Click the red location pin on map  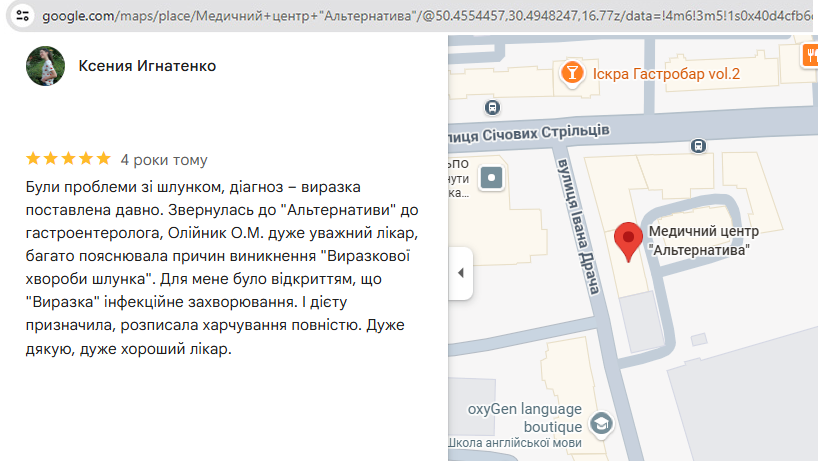pyautogui.click(x=628, y=242)
